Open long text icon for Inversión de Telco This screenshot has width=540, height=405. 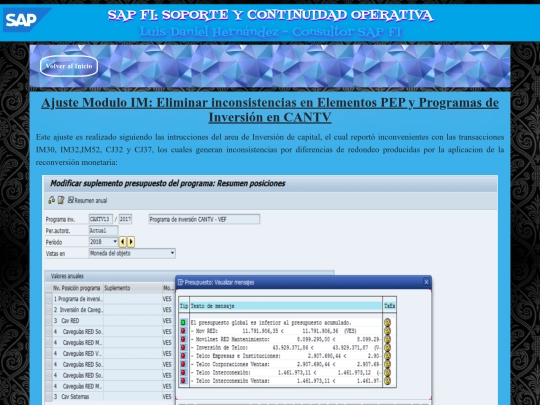[387, 347]
